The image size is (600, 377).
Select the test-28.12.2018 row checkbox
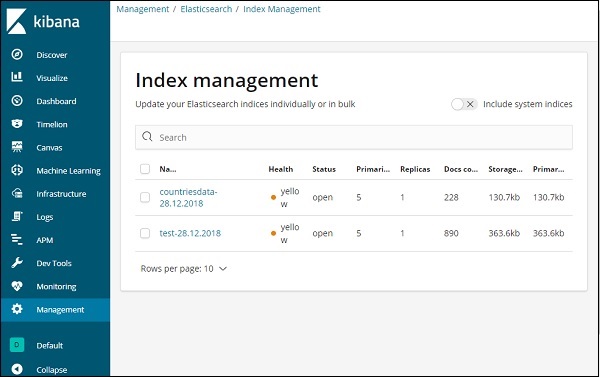tap(145, 233)
